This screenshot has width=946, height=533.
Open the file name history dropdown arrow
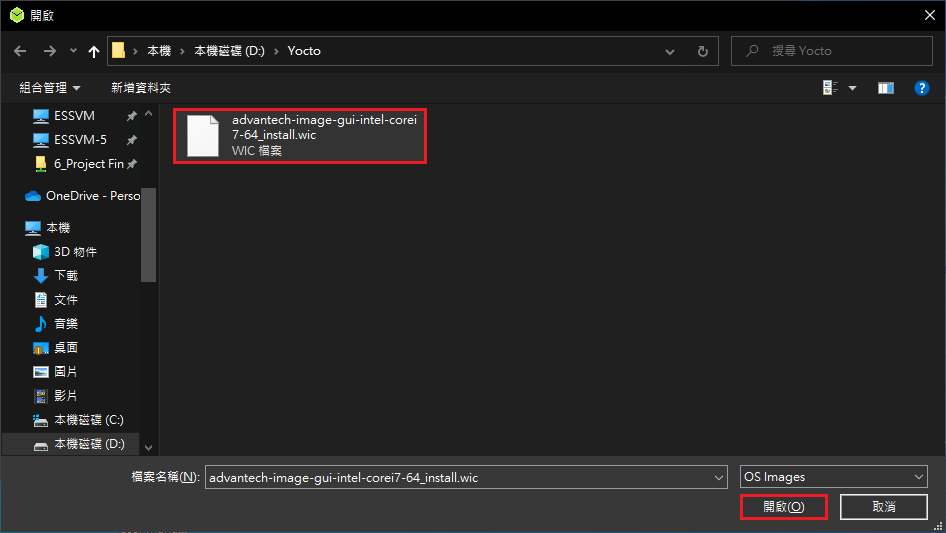click(x=718, y=478)
